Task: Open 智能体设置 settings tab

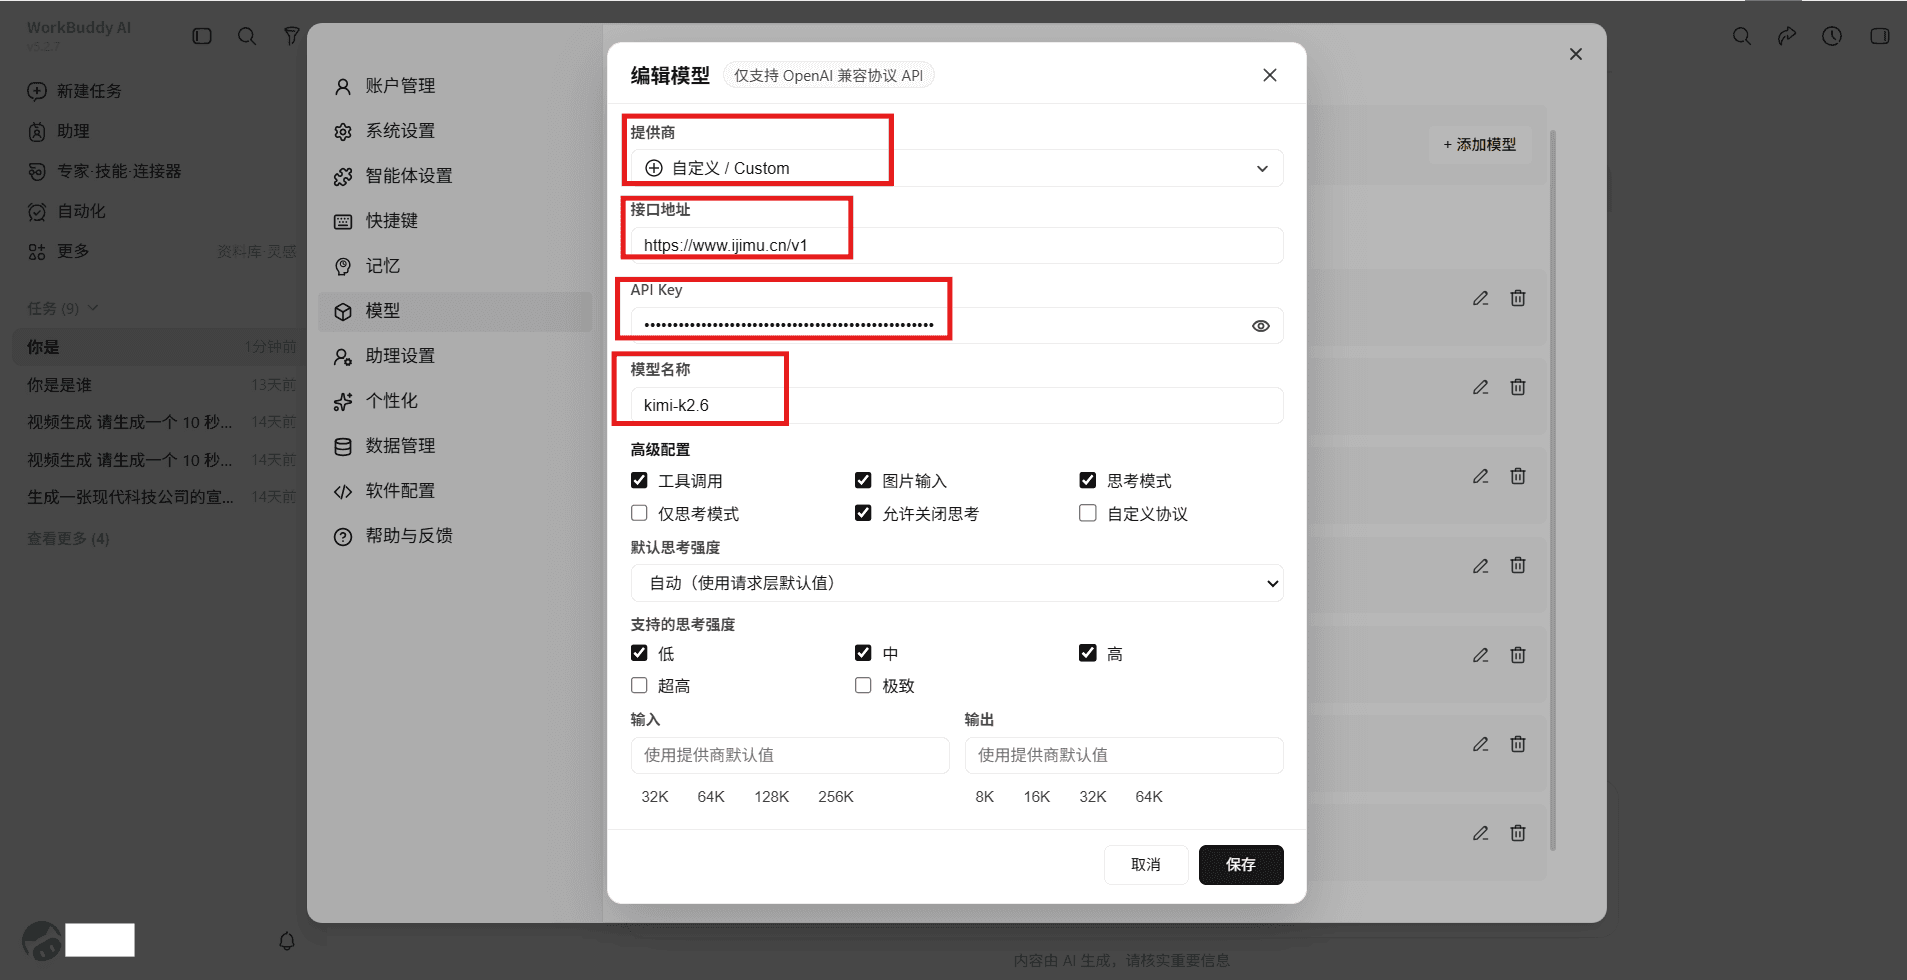Action: (x=455, y=176)
